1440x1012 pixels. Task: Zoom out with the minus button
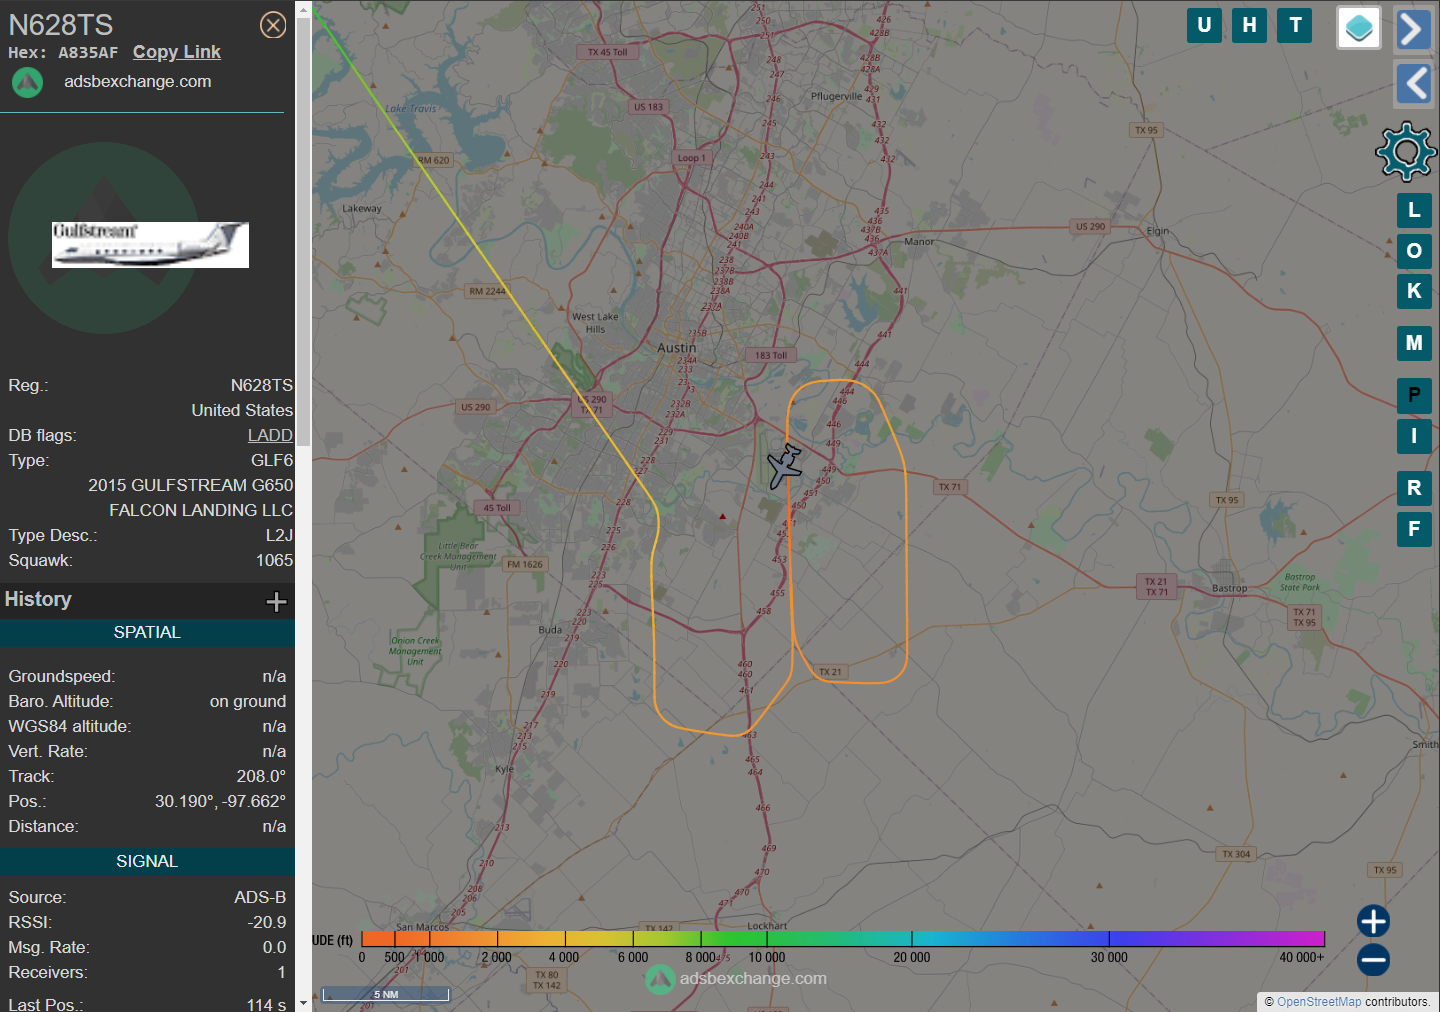point(1373,960)
